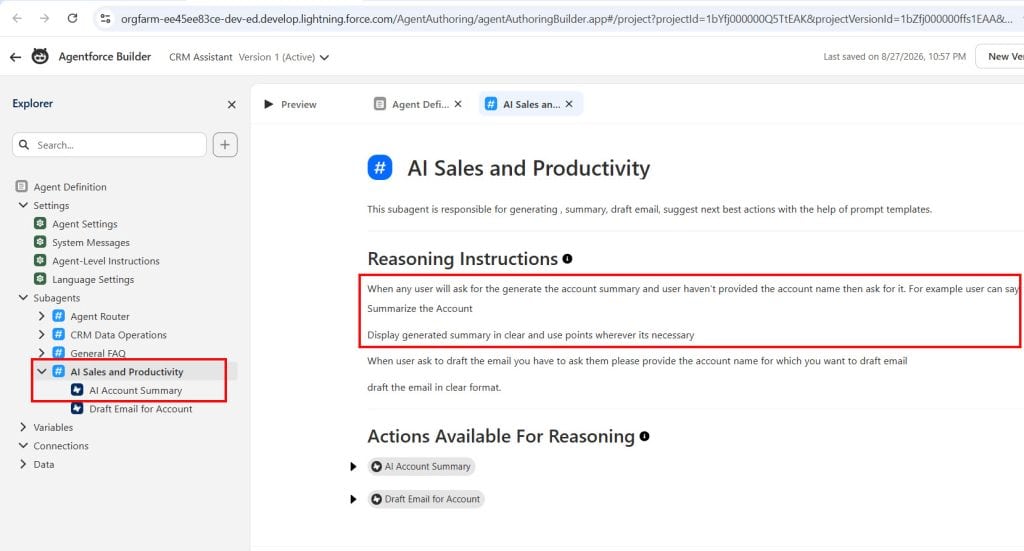
Task: Collapse the Settings tree section
Action: point(24,205)
